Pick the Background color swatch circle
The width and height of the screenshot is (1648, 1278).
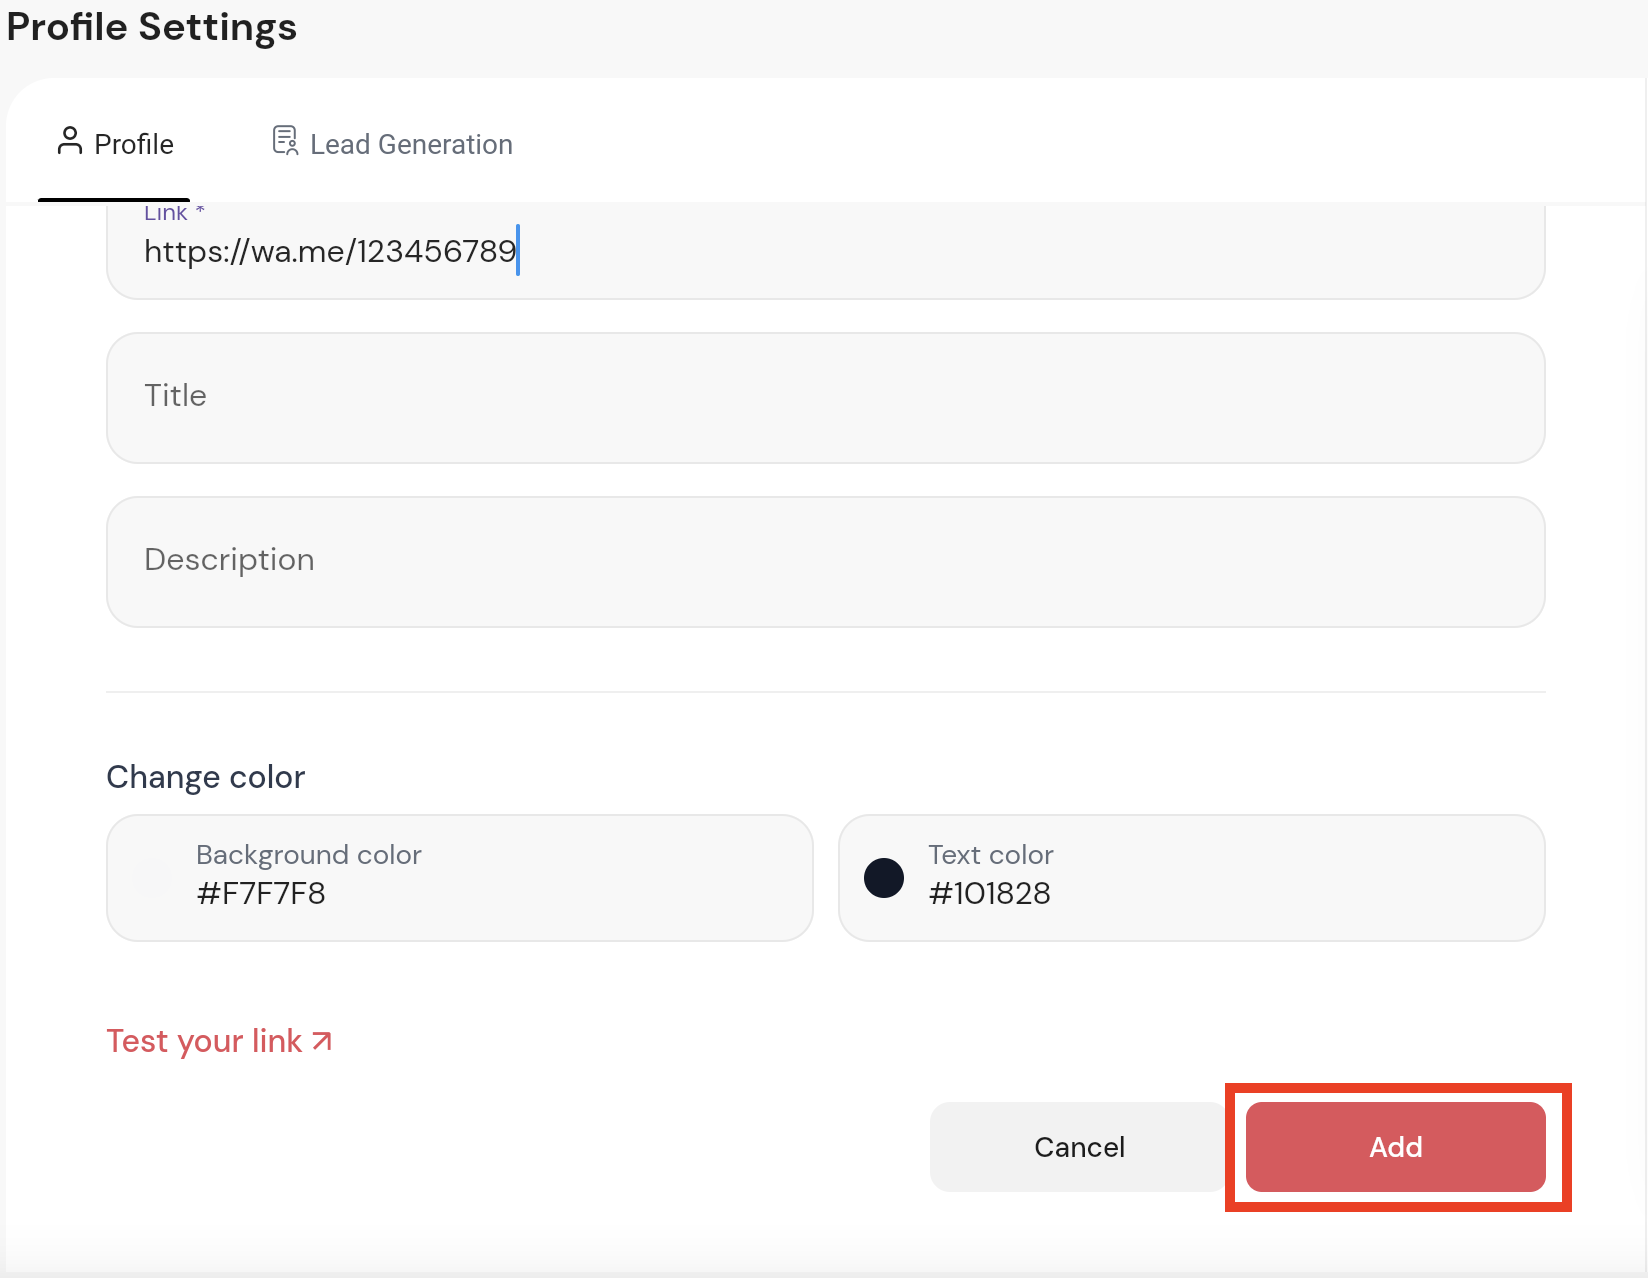pos(152,878)
